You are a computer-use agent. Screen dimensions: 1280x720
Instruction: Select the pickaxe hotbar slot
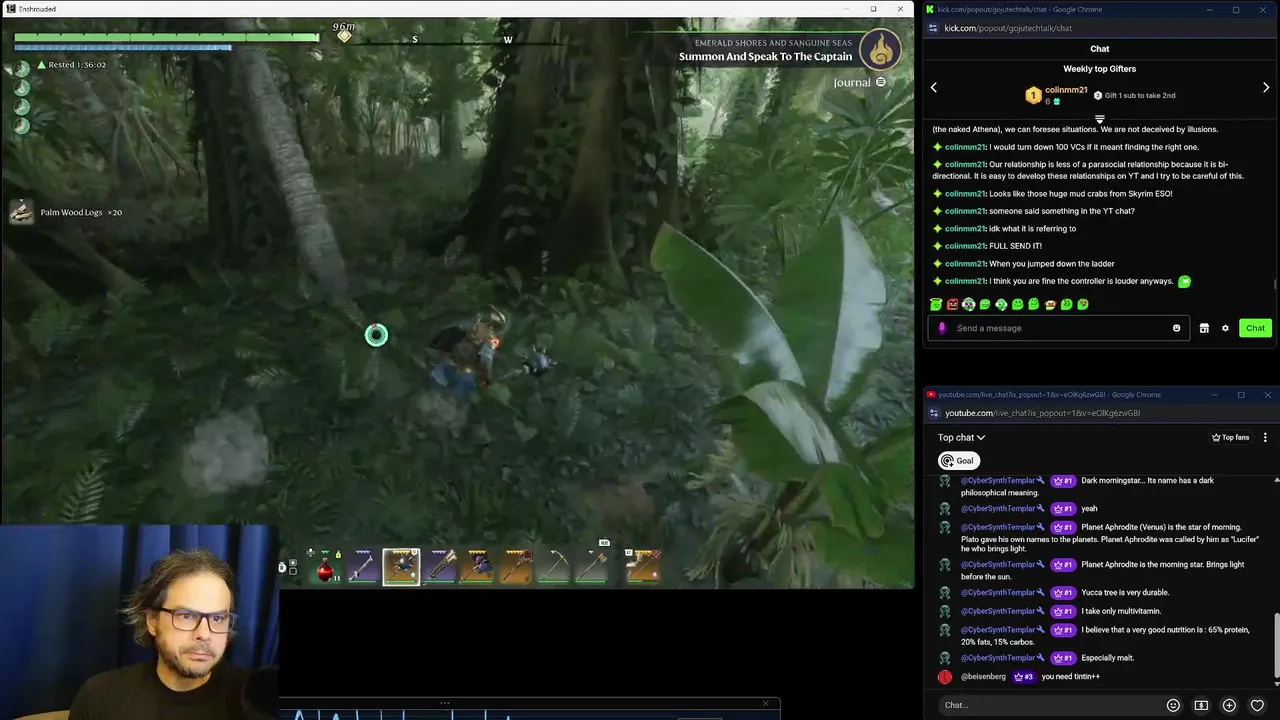(554, 567)
